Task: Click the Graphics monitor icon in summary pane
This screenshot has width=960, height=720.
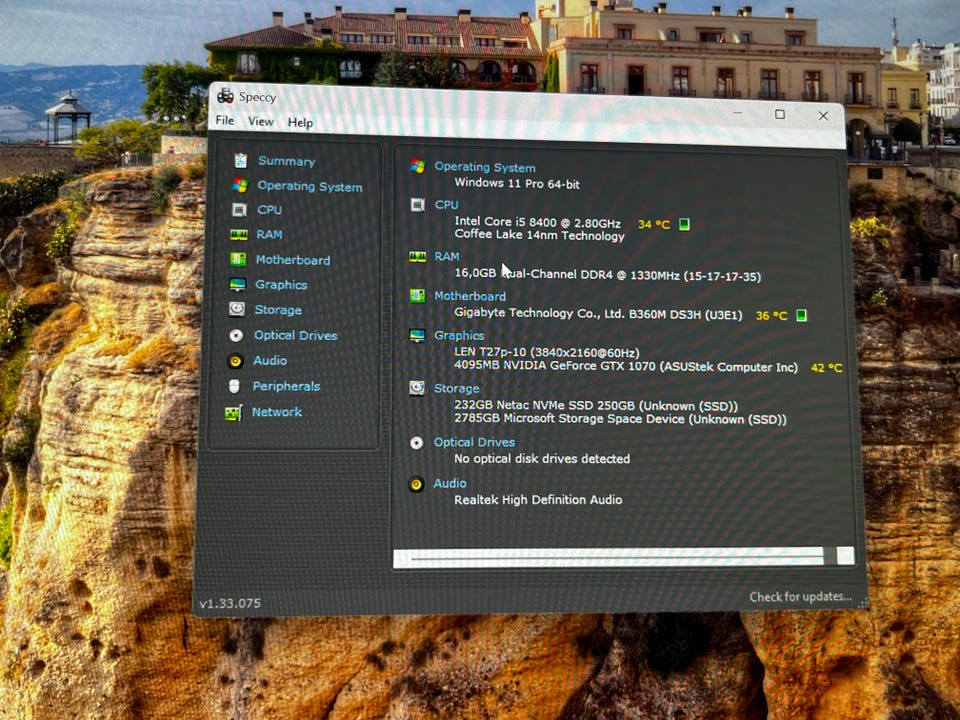Action: pyautogui.click(x=418, y=336)
